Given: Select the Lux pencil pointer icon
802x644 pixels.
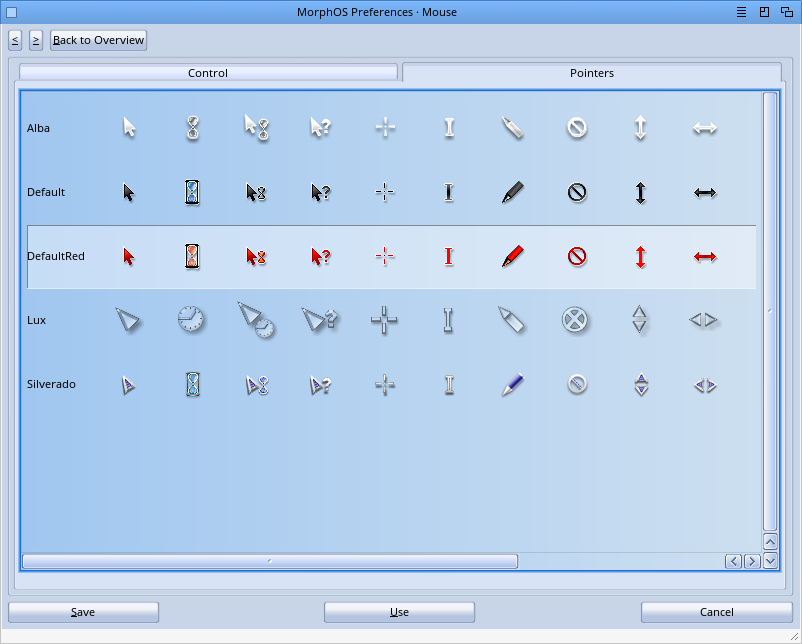Looking at the screenshot, I should [x=511, y=320].
